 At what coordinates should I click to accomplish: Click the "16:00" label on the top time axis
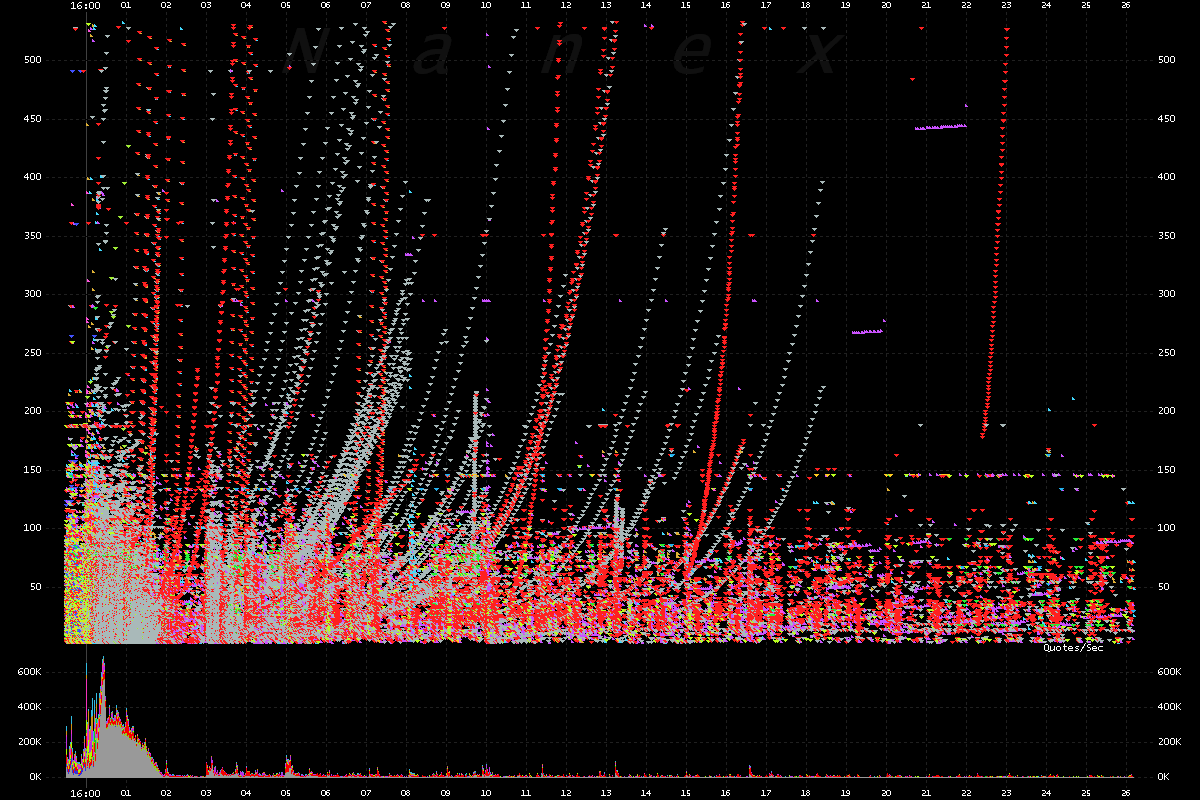85,5
